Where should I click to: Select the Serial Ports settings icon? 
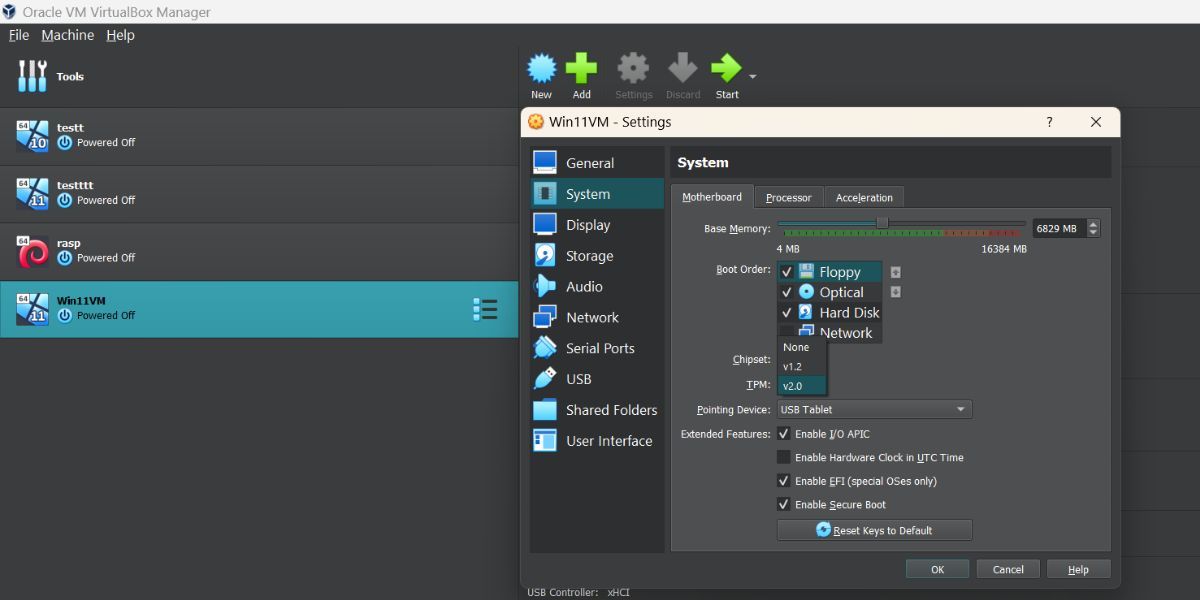tap(545, 348)
